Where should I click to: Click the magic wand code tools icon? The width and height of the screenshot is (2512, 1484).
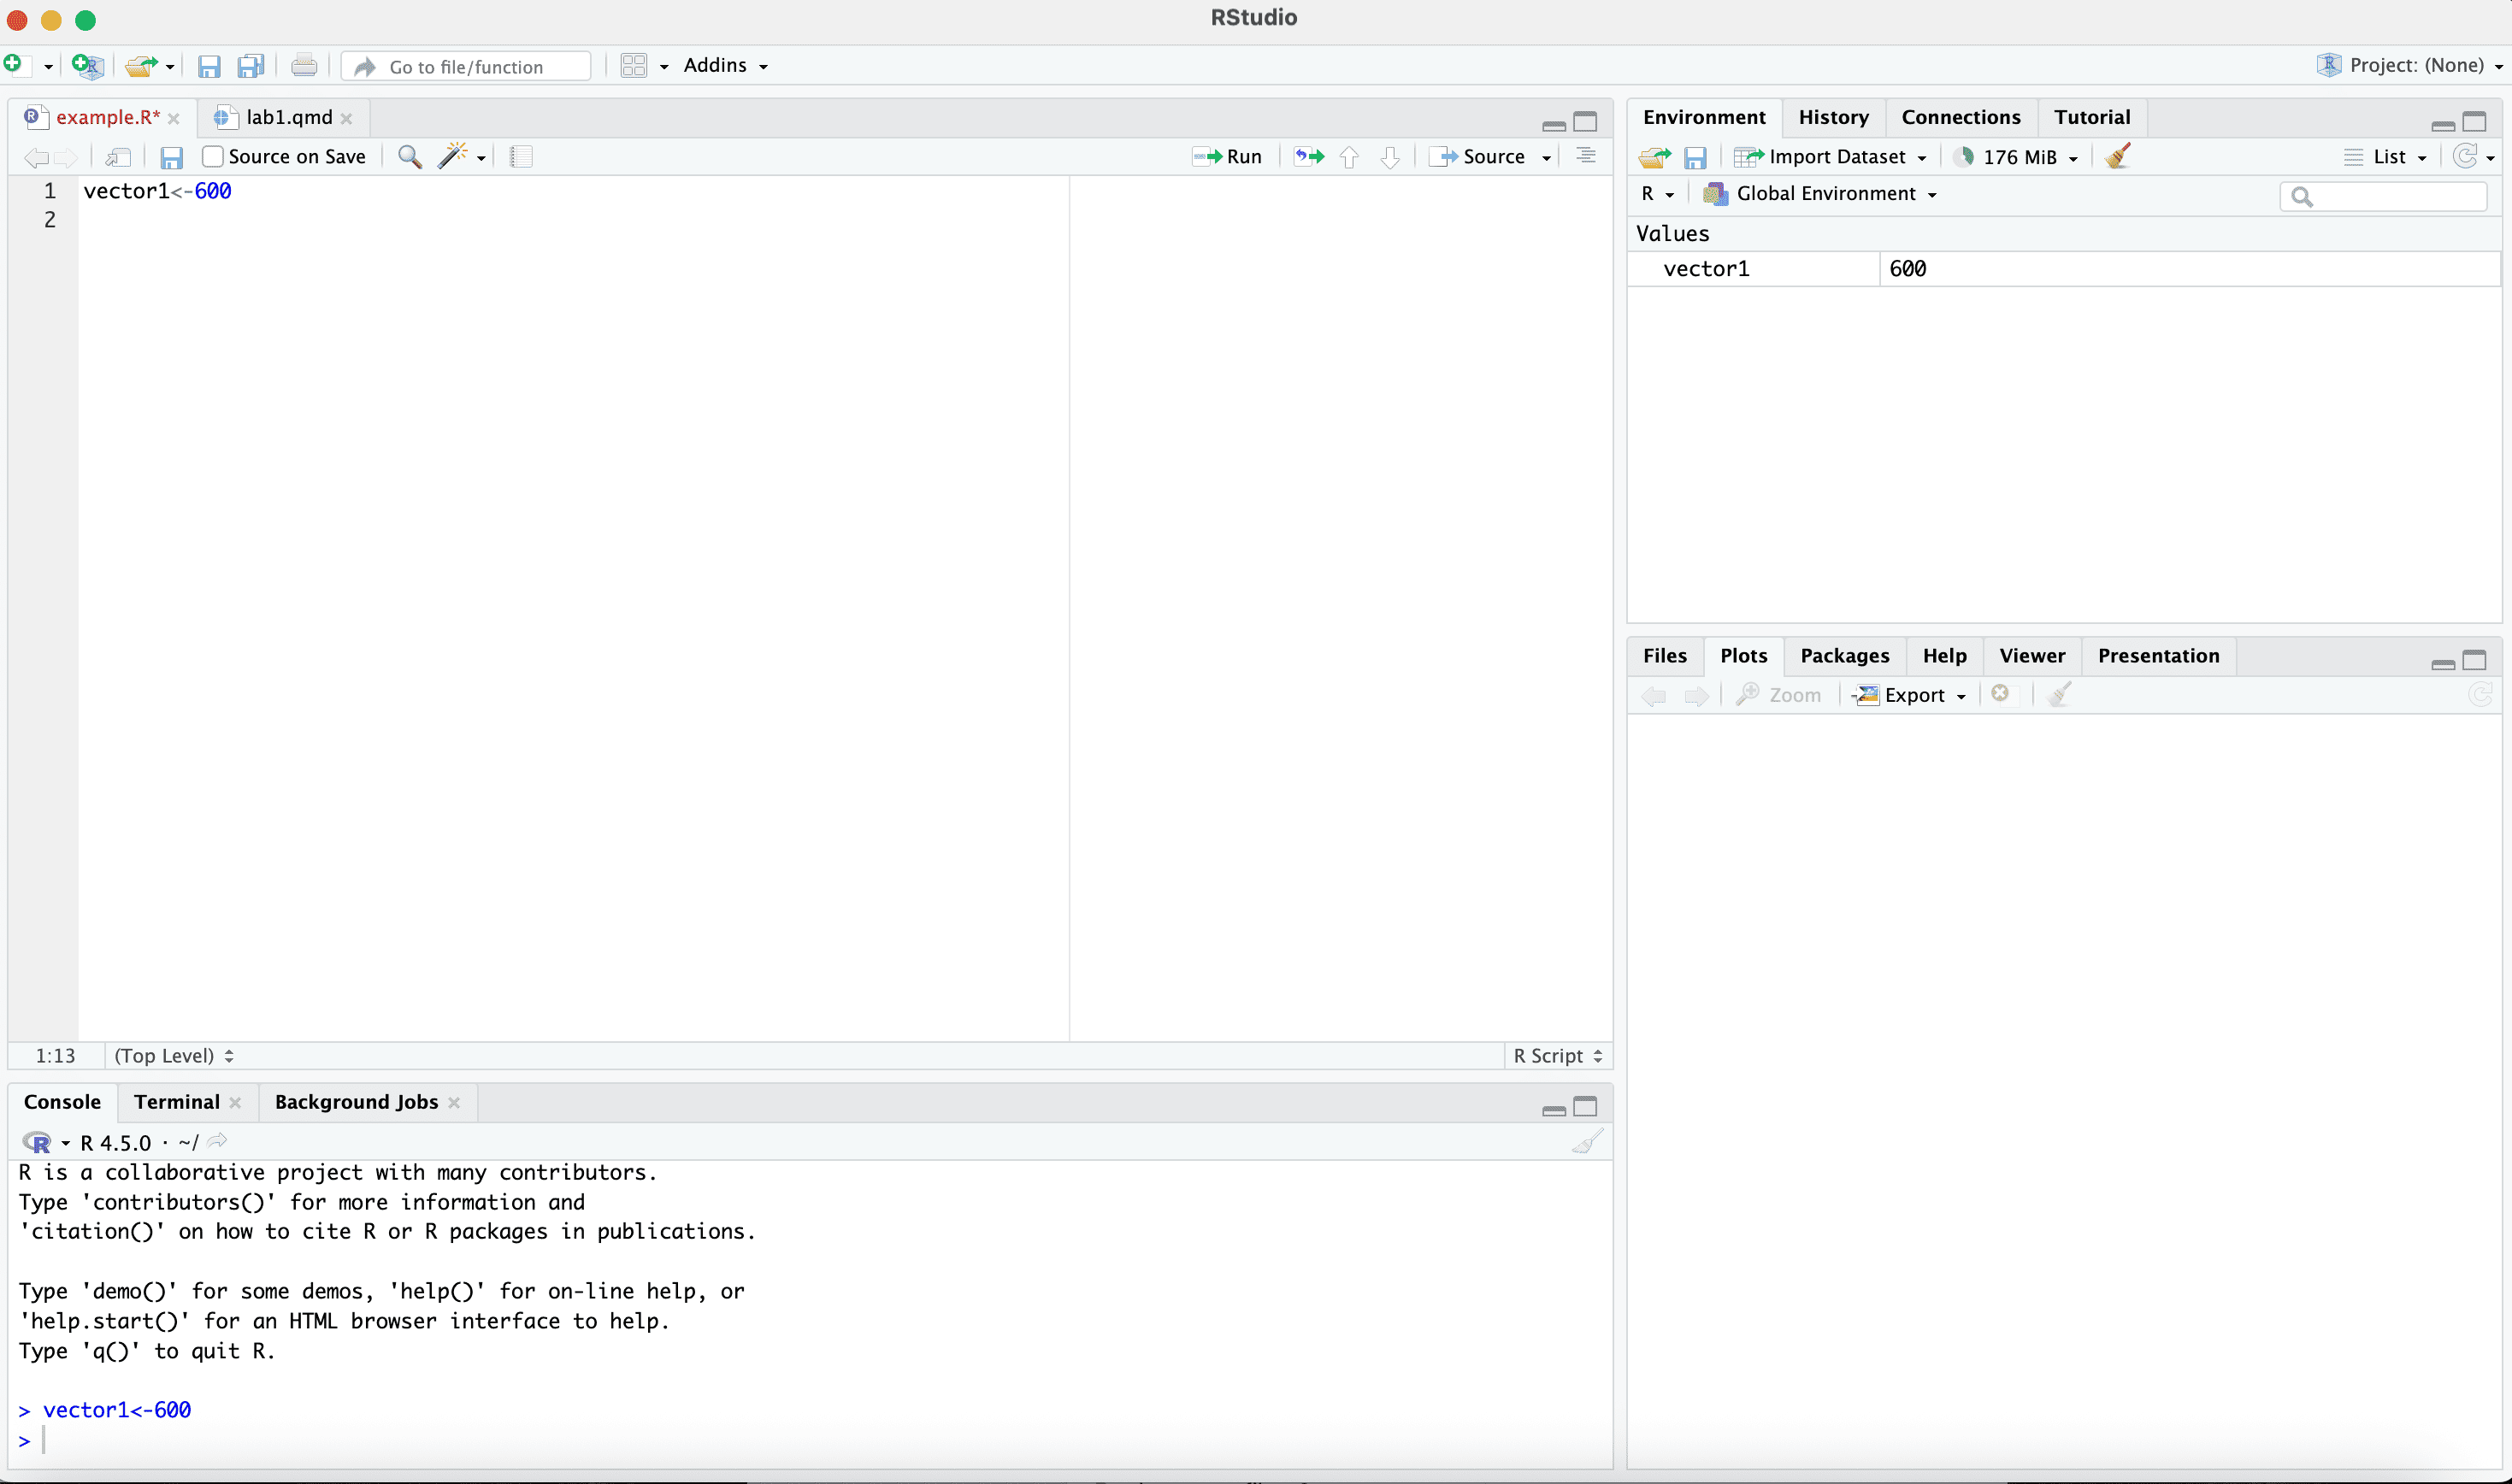tap(453, 156)
